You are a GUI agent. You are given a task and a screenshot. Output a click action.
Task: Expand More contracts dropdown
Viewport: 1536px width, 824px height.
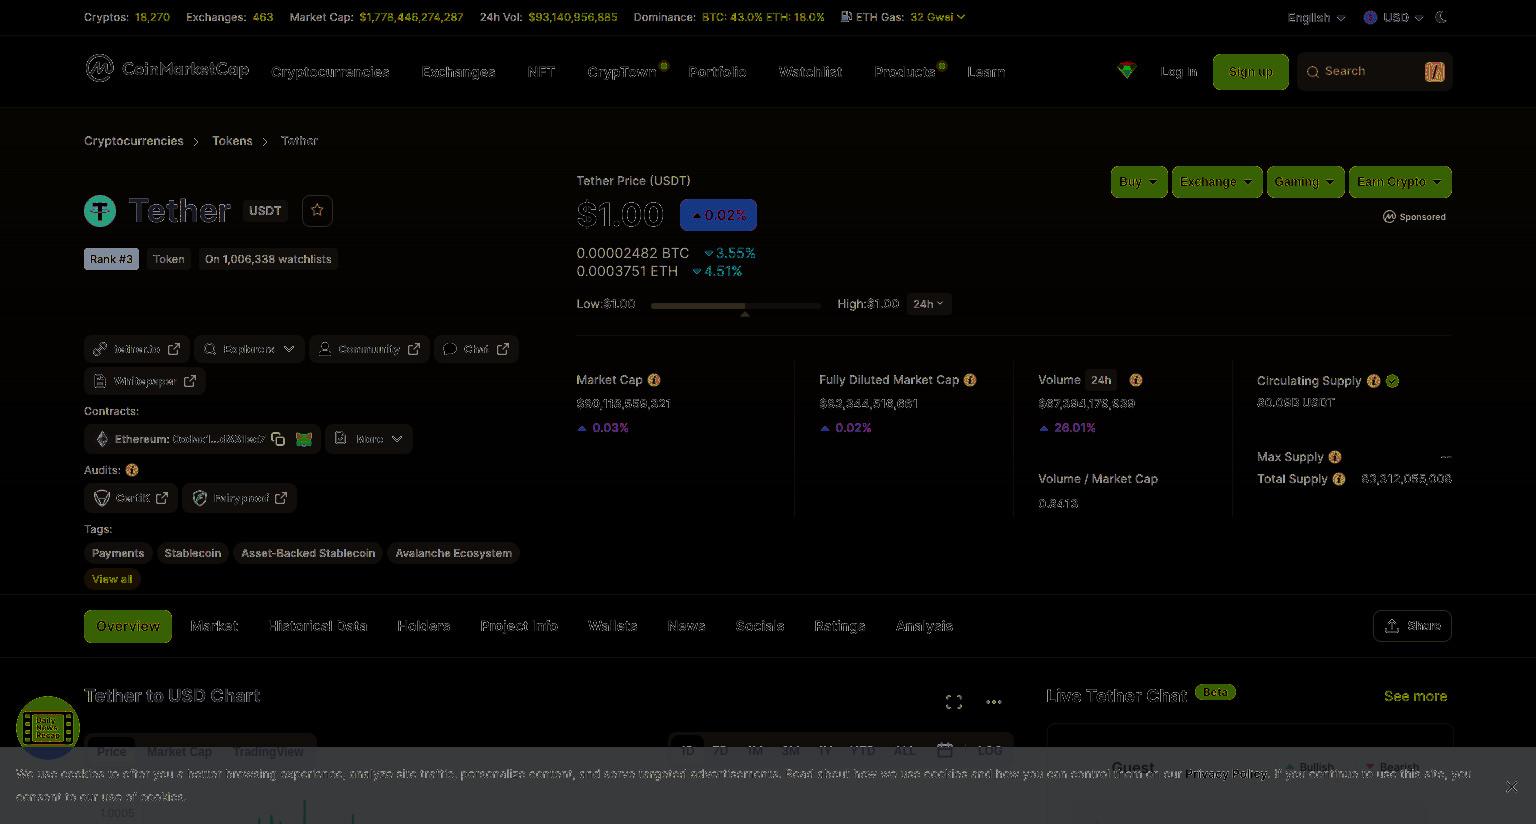[369, 439]
